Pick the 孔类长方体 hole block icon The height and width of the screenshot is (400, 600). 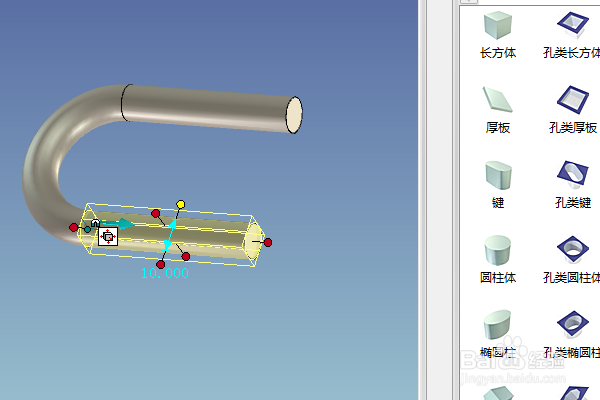coord(572,25)
